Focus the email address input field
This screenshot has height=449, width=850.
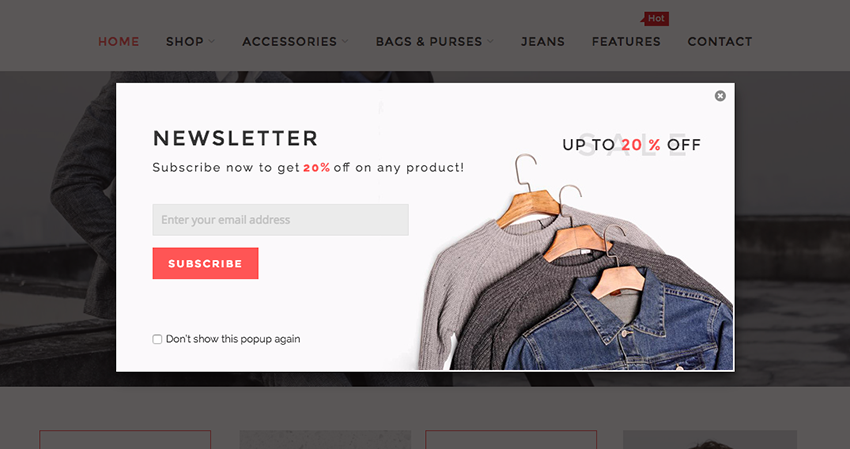pos(280,220)
